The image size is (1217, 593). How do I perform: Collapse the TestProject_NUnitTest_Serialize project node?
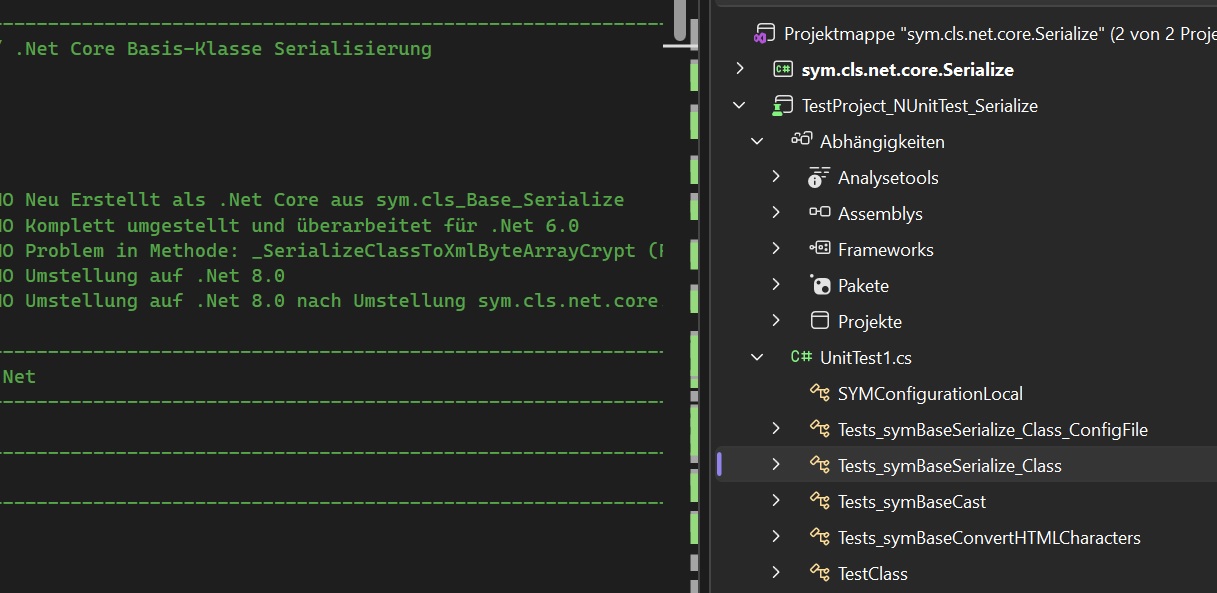click(x=739, y=105)
